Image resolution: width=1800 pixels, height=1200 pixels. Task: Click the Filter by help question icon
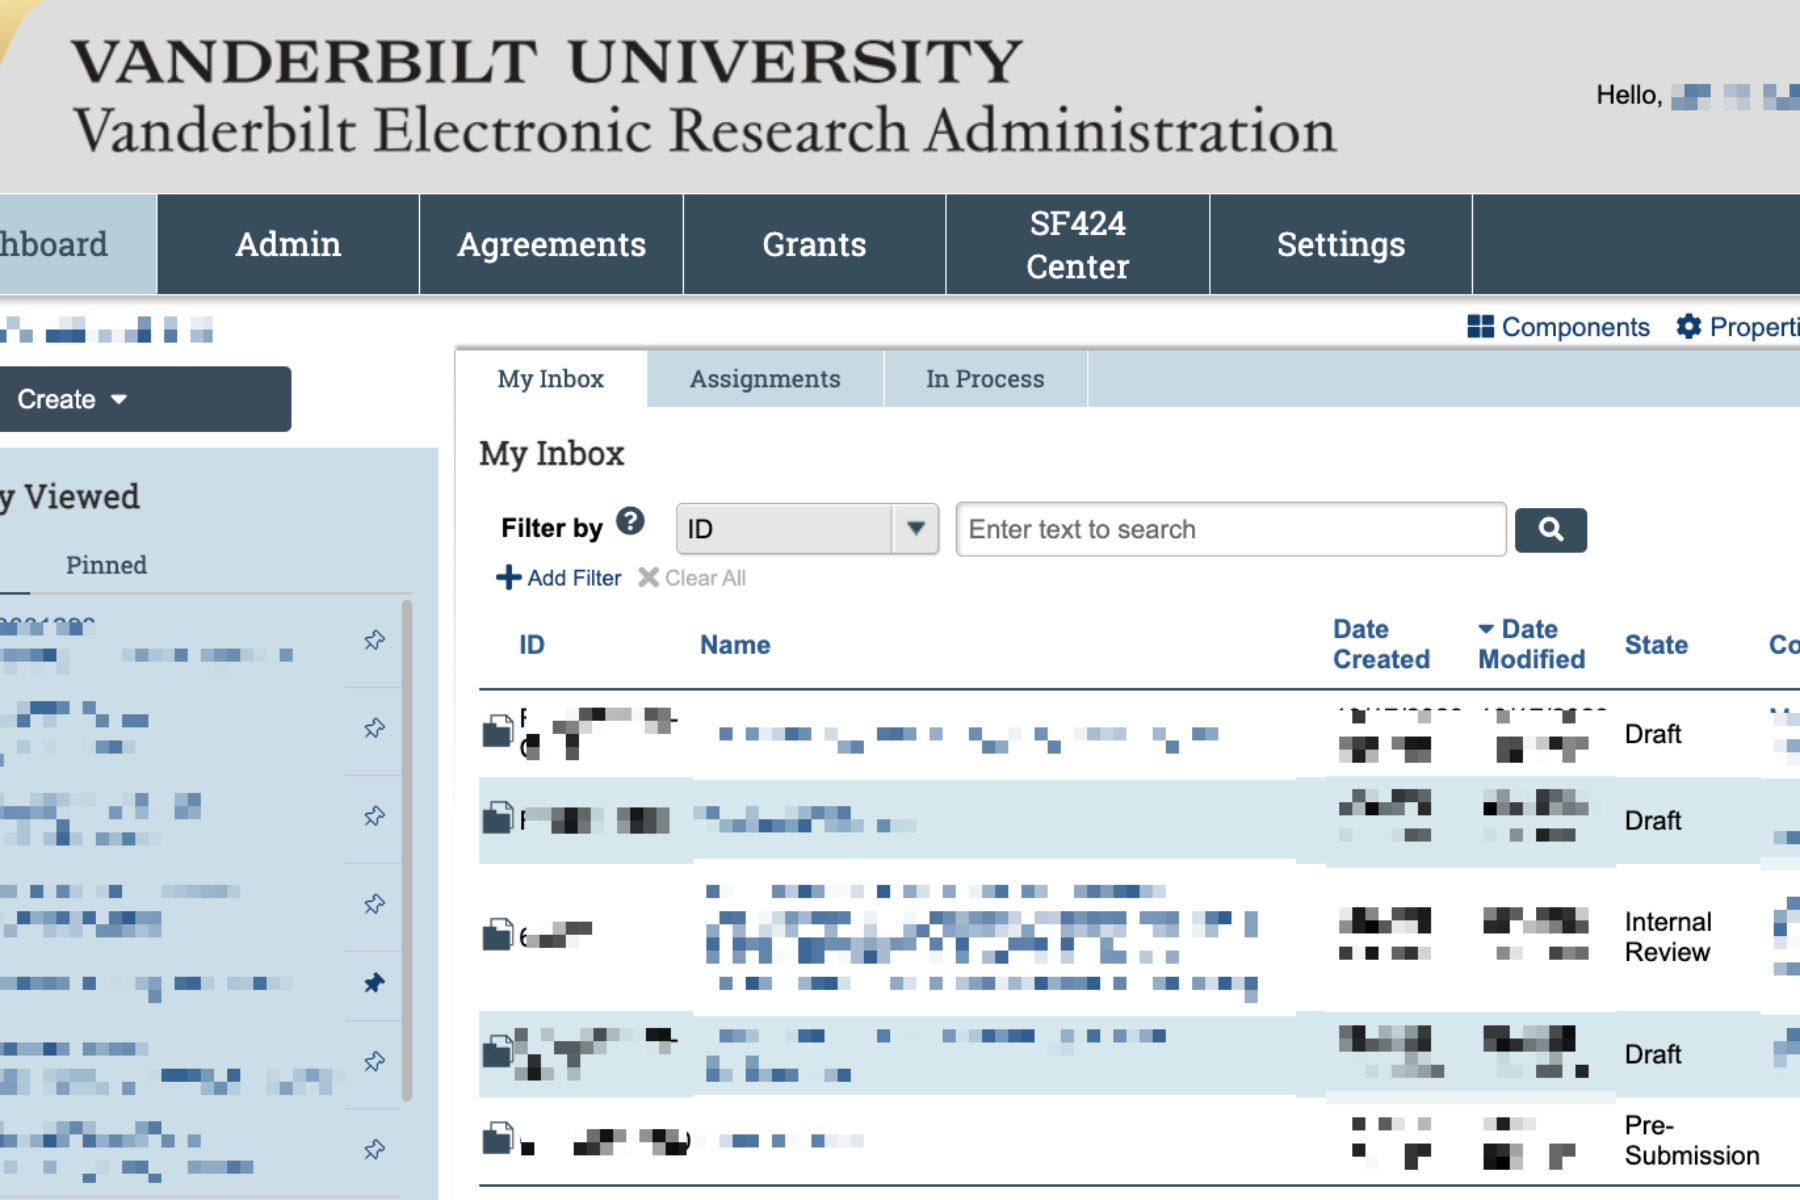pos(630,522)
